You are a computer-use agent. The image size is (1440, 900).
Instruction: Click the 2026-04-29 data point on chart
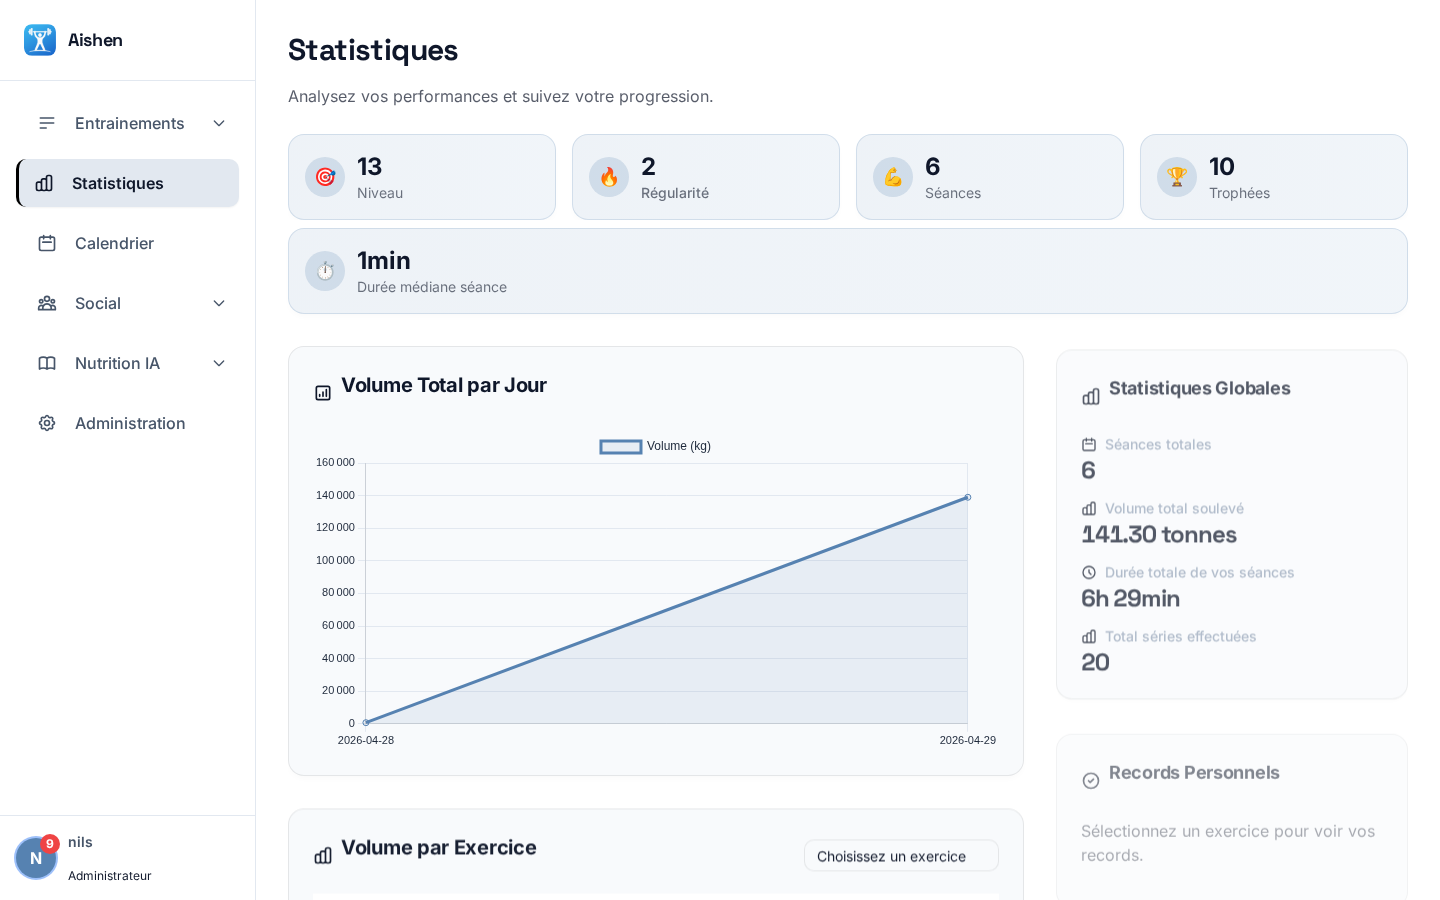tap(967, 497)
